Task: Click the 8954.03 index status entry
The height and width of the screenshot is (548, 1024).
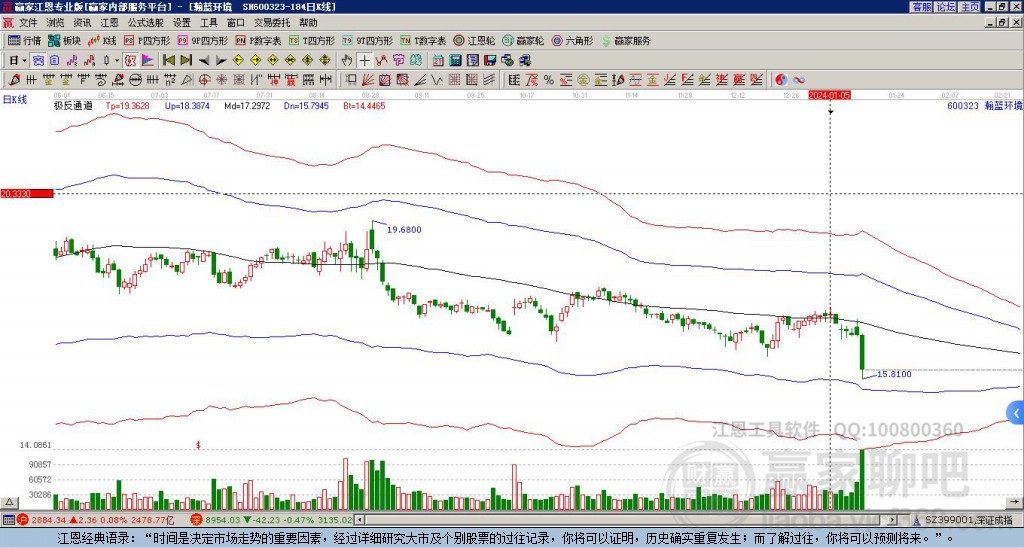Action: 272,520
